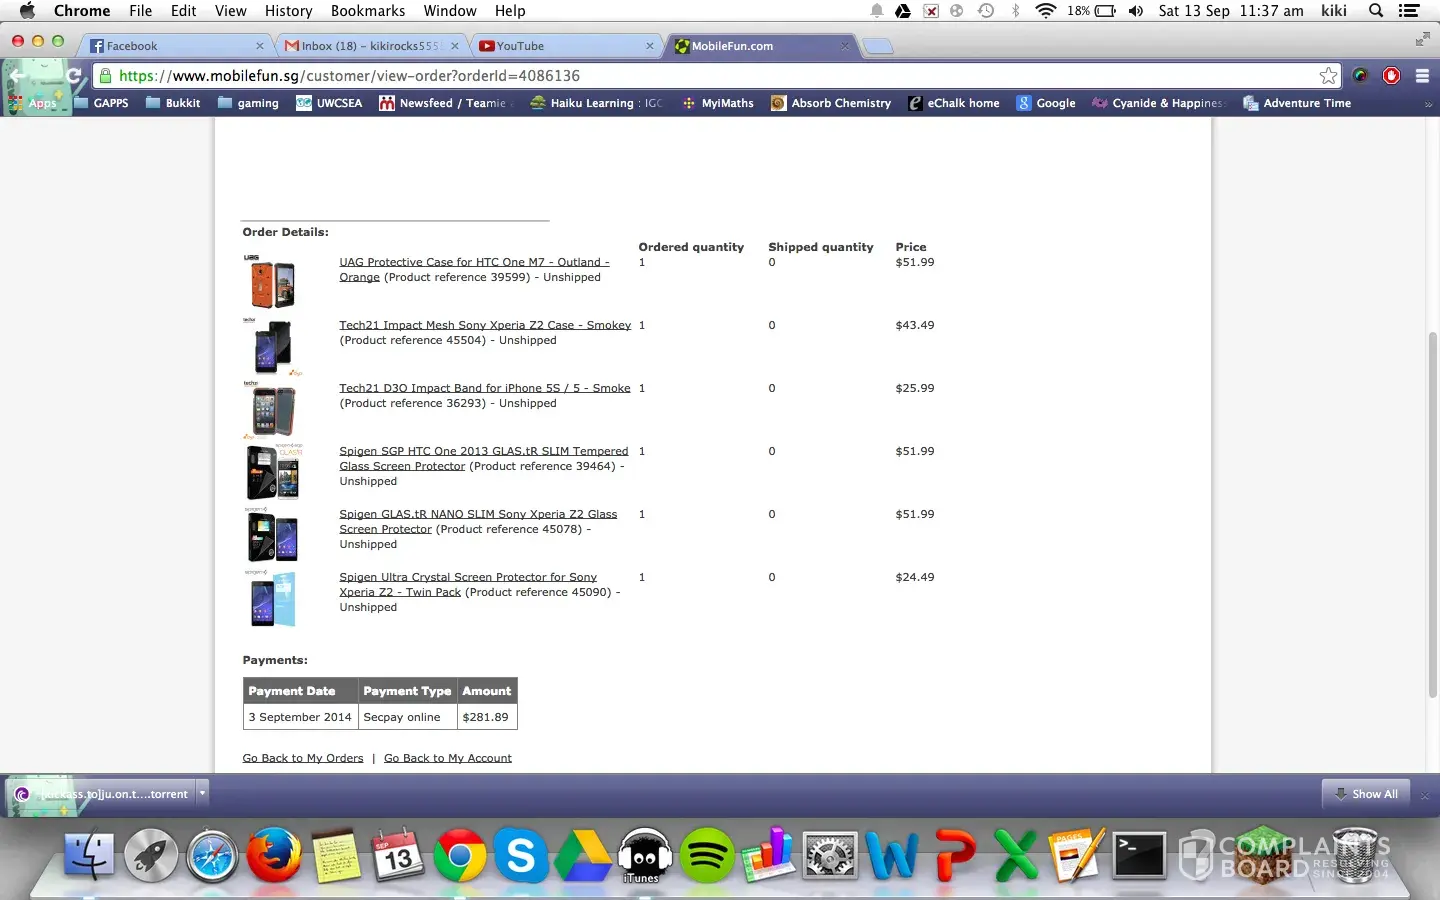The height and width of the screenshot is (900, 1440).
Task: Open Google Drive in the dock
Action: pos(583,857)
